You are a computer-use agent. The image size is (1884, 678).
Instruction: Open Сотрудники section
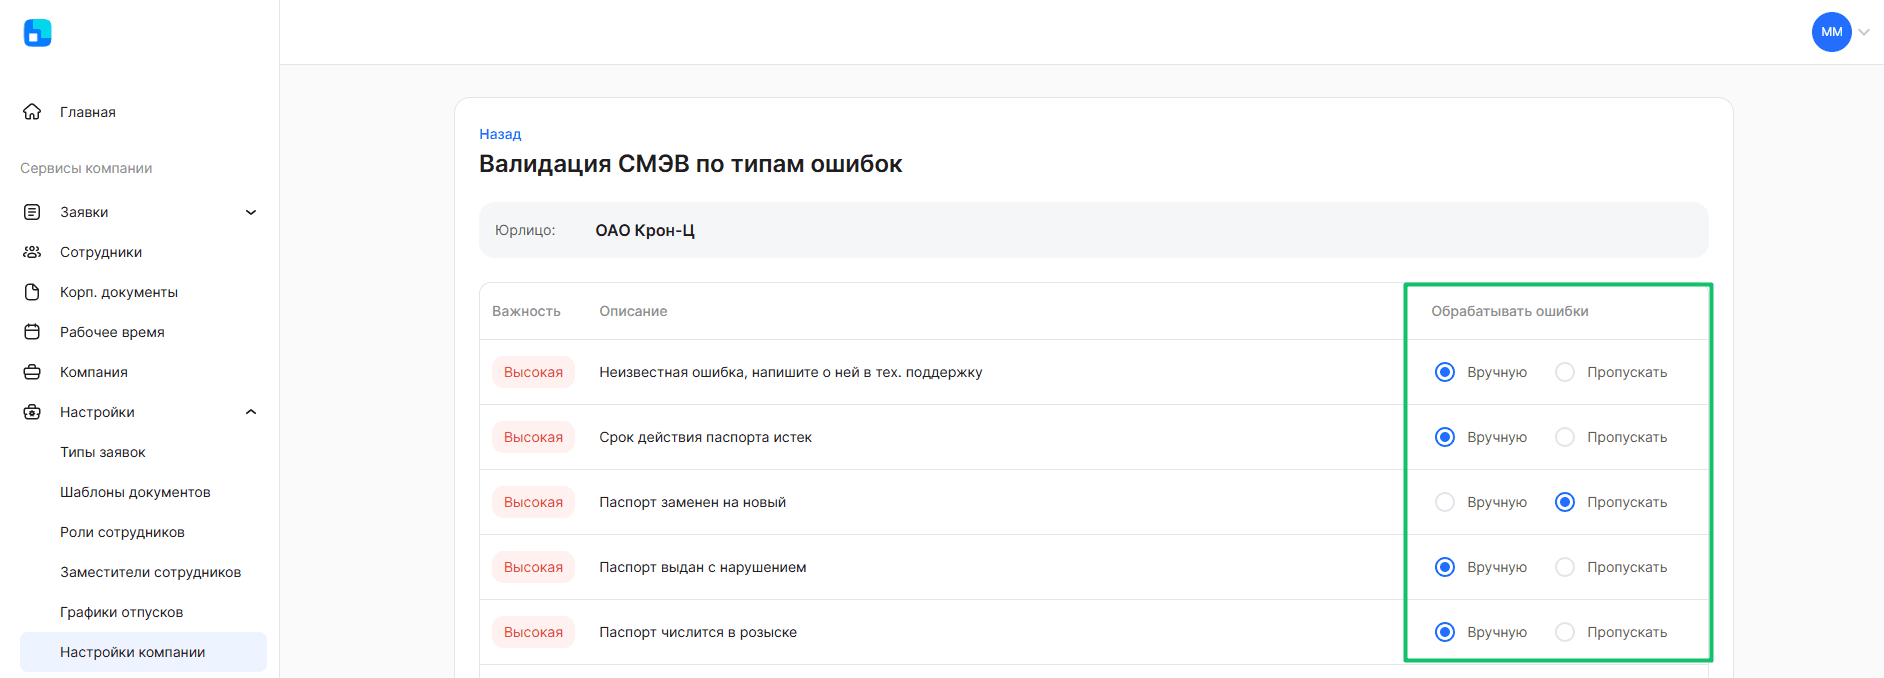click(x=101, y=252)
